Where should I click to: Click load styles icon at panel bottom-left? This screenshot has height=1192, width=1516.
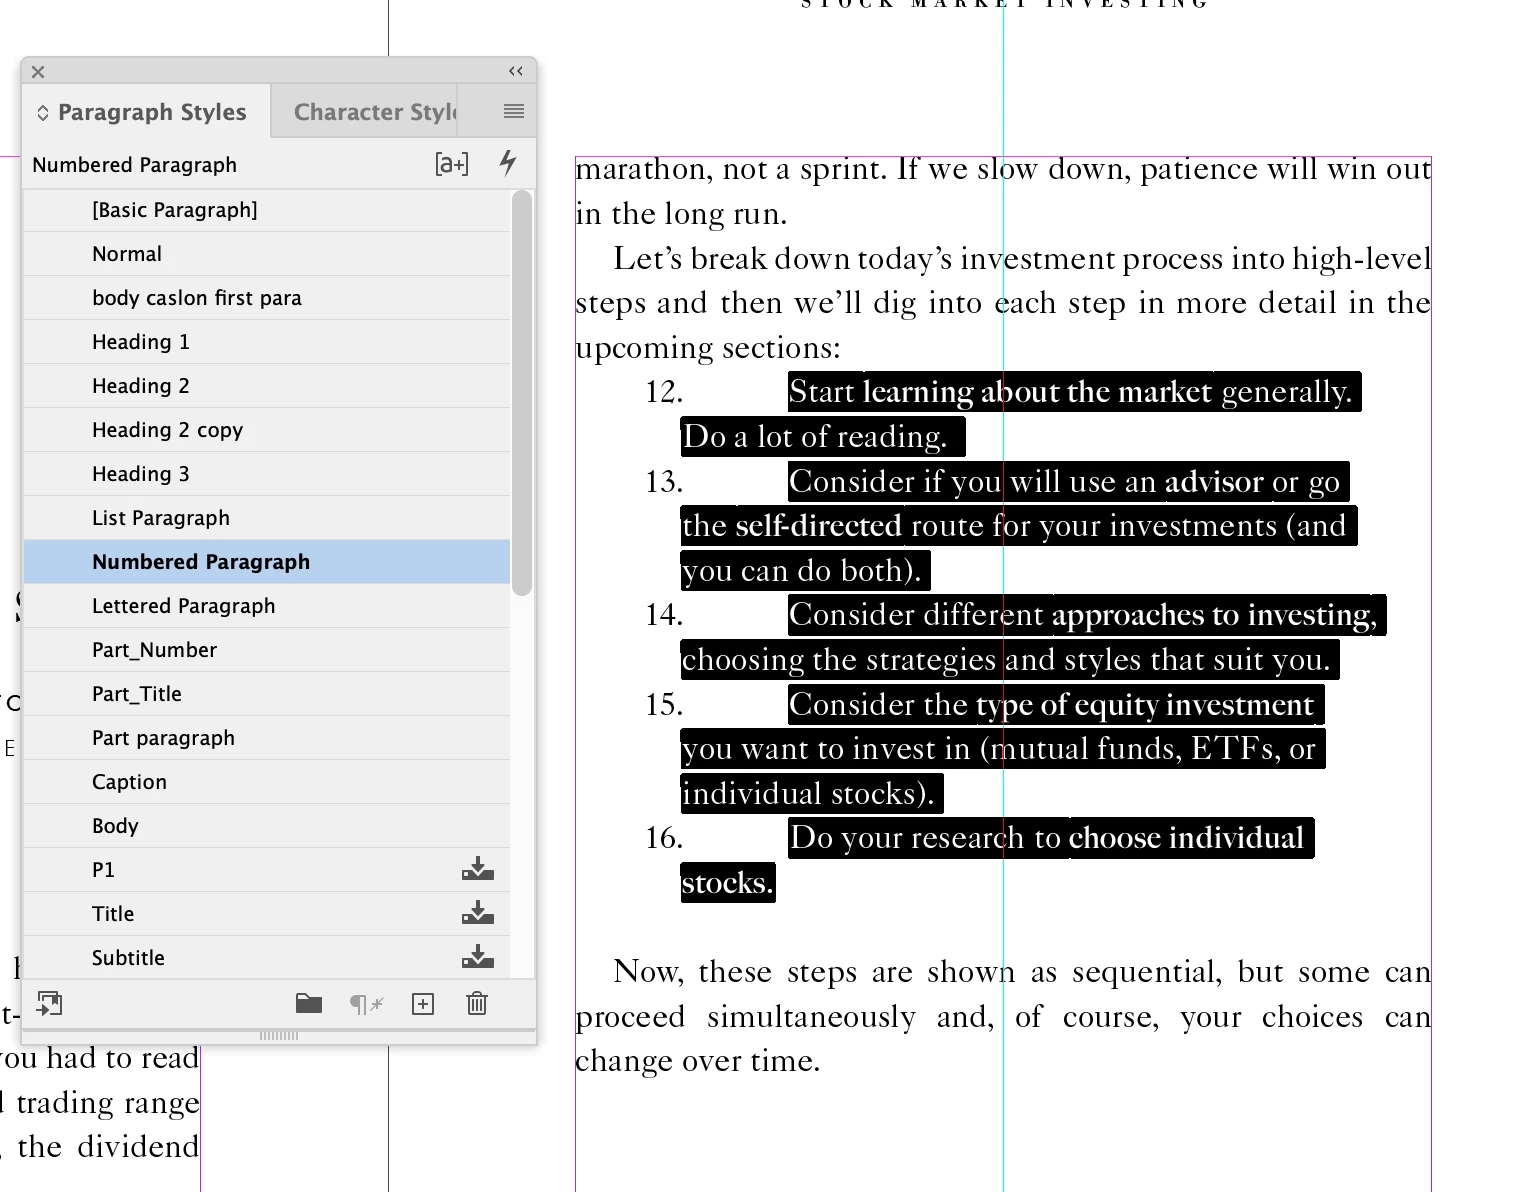point(49,1003)
